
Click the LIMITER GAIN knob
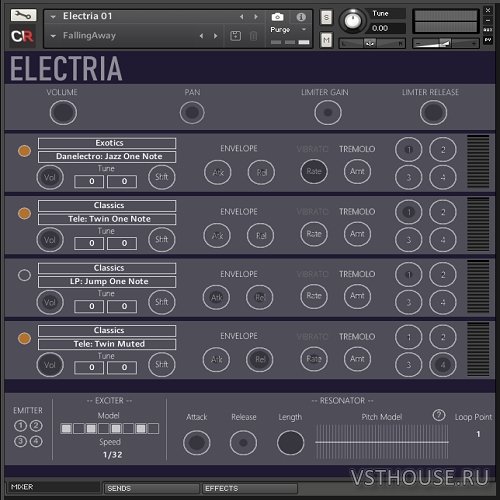coord(328,113)
